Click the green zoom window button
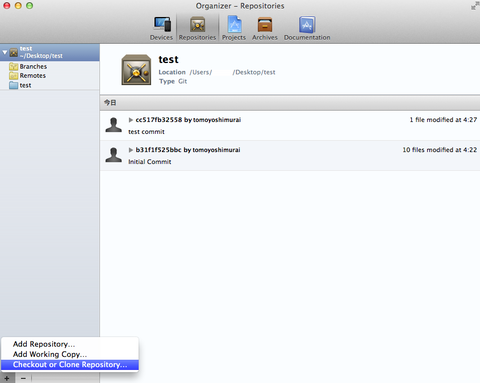This screenshot has height=383, width=480. [30, 6]
